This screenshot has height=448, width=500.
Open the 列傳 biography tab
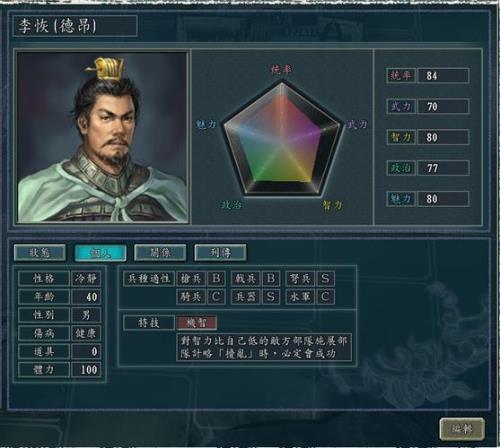(x=220, y=253)
